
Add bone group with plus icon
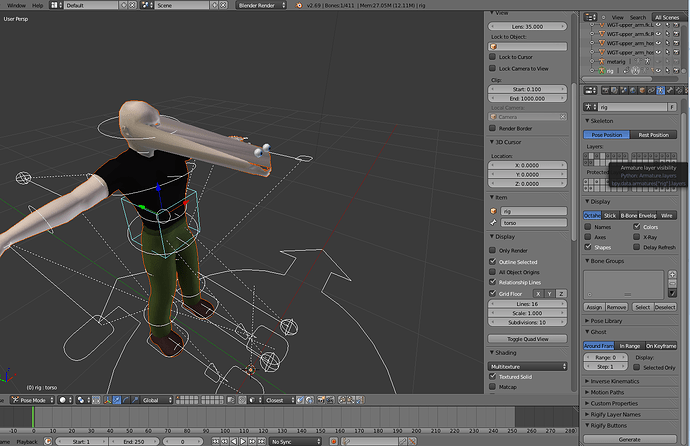pyautogui.click(x=672, y=274)
